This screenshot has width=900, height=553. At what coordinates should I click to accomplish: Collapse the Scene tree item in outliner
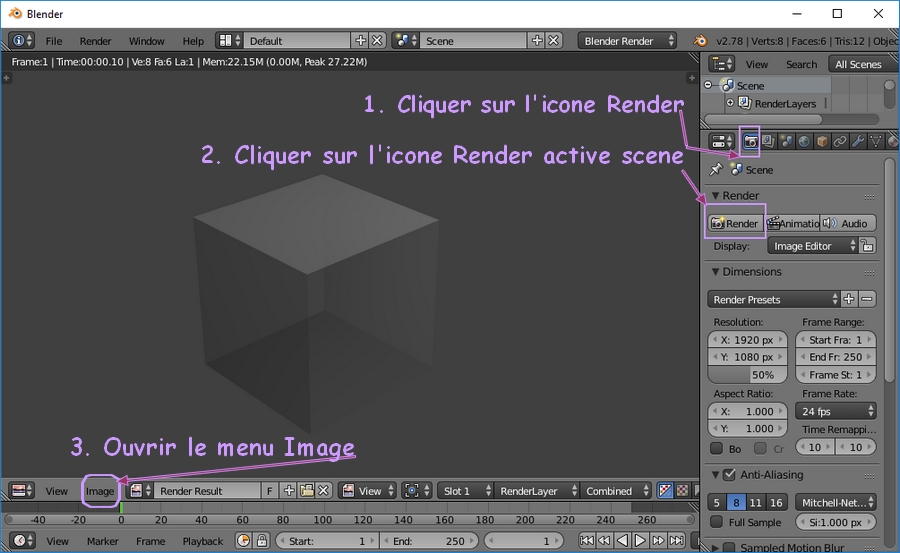pyautogui.click(x=708, y=85)
